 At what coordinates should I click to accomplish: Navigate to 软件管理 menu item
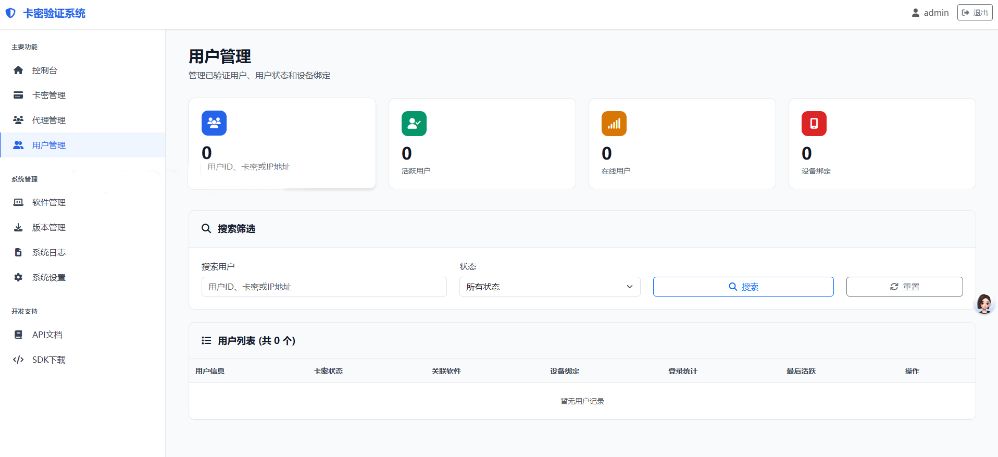[48, 203]
